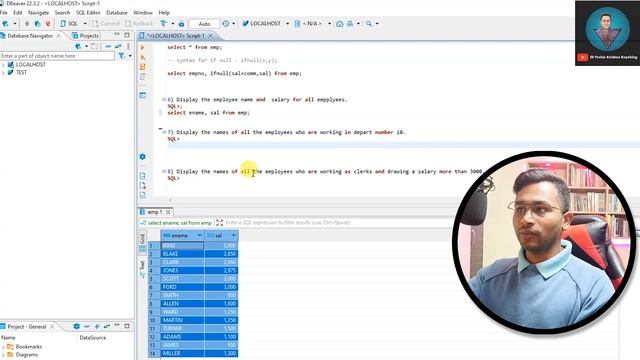Toggle Link with Editor in Database Navigator
This screenshot has height=360, width=640.
118,46
